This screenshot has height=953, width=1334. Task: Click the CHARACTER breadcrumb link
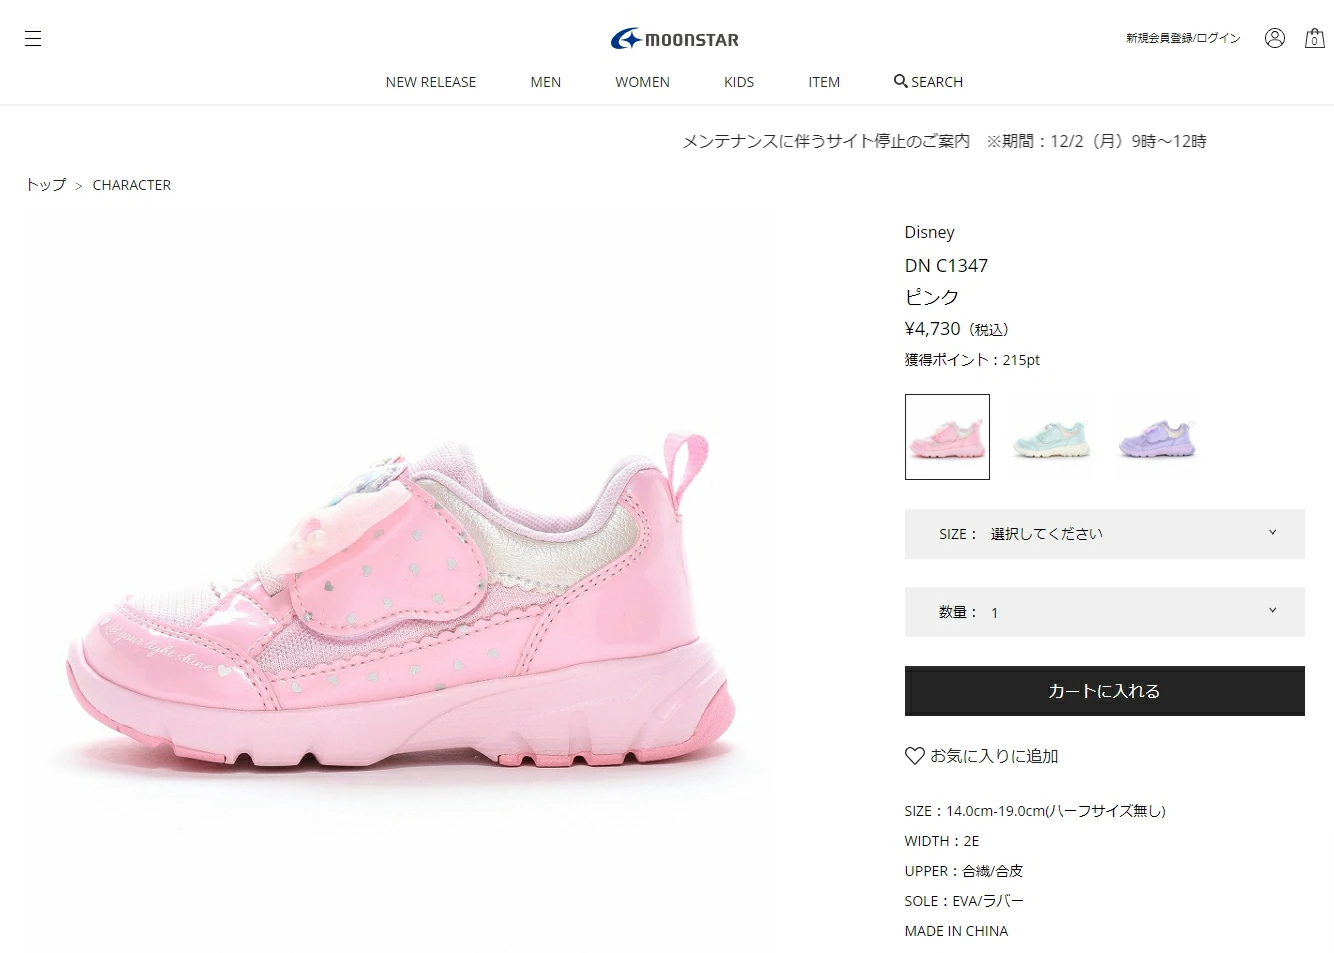coord(132,185)
